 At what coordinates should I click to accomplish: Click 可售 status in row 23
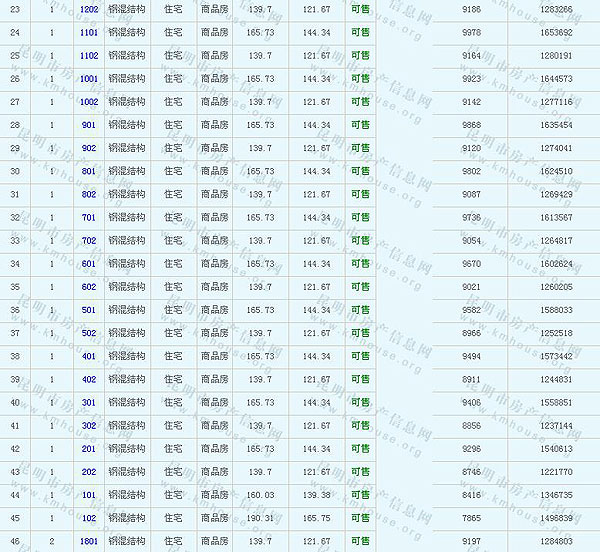[360, 9]
